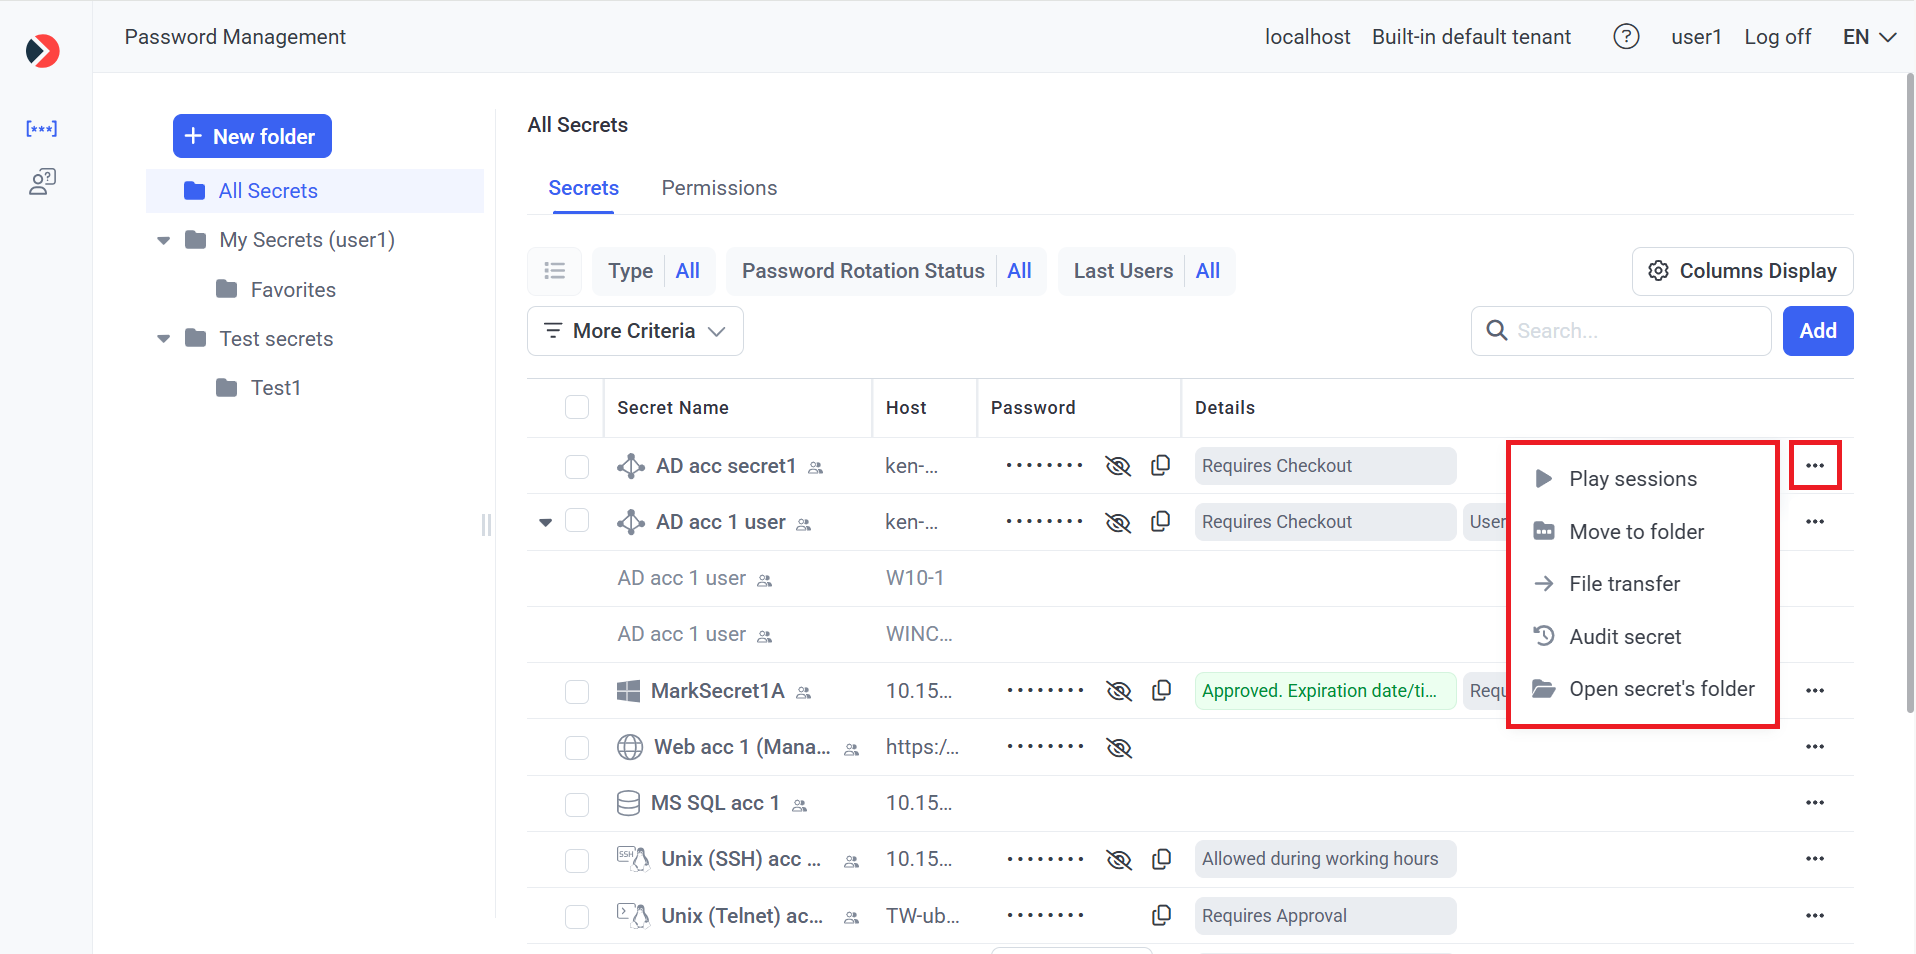
Task: Click the password vault icon in sidebar
Action: point(41,128)
